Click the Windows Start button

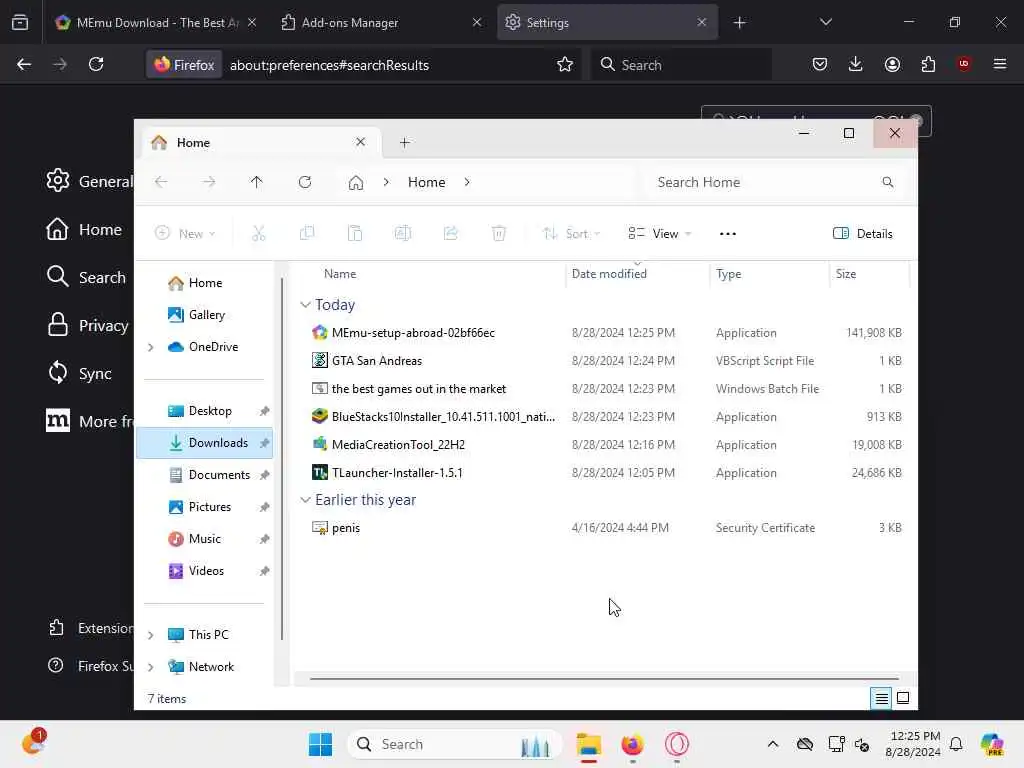pyautogui.click(x=320, y=744)
